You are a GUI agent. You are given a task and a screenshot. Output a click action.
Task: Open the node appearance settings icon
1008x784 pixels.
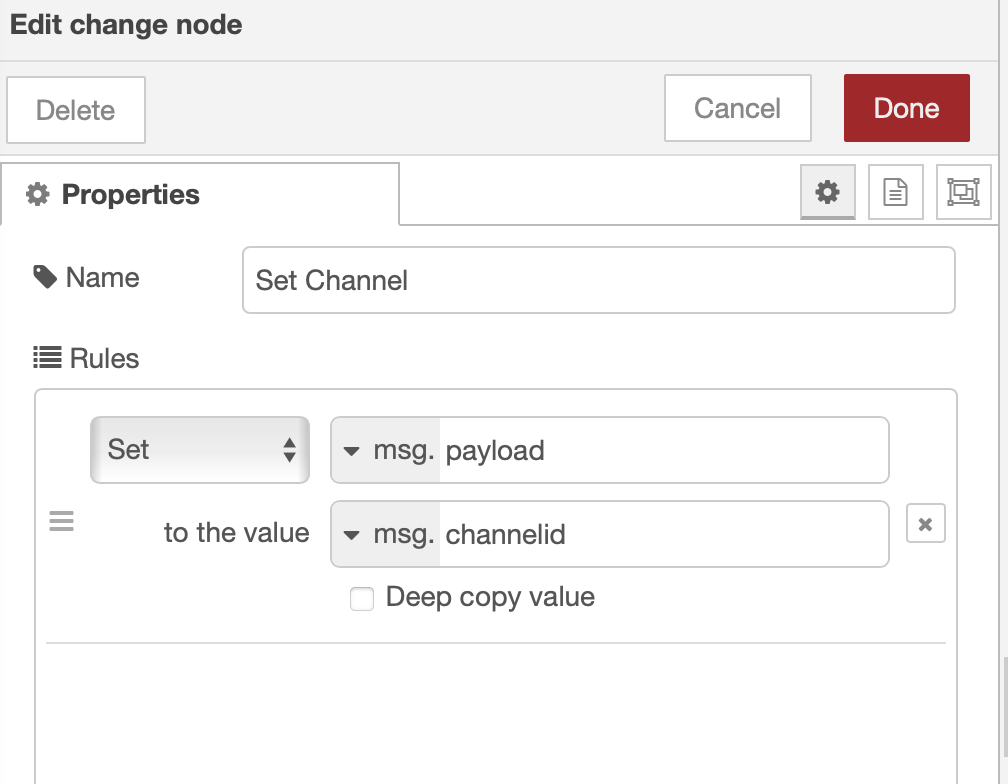pos(963,192)
